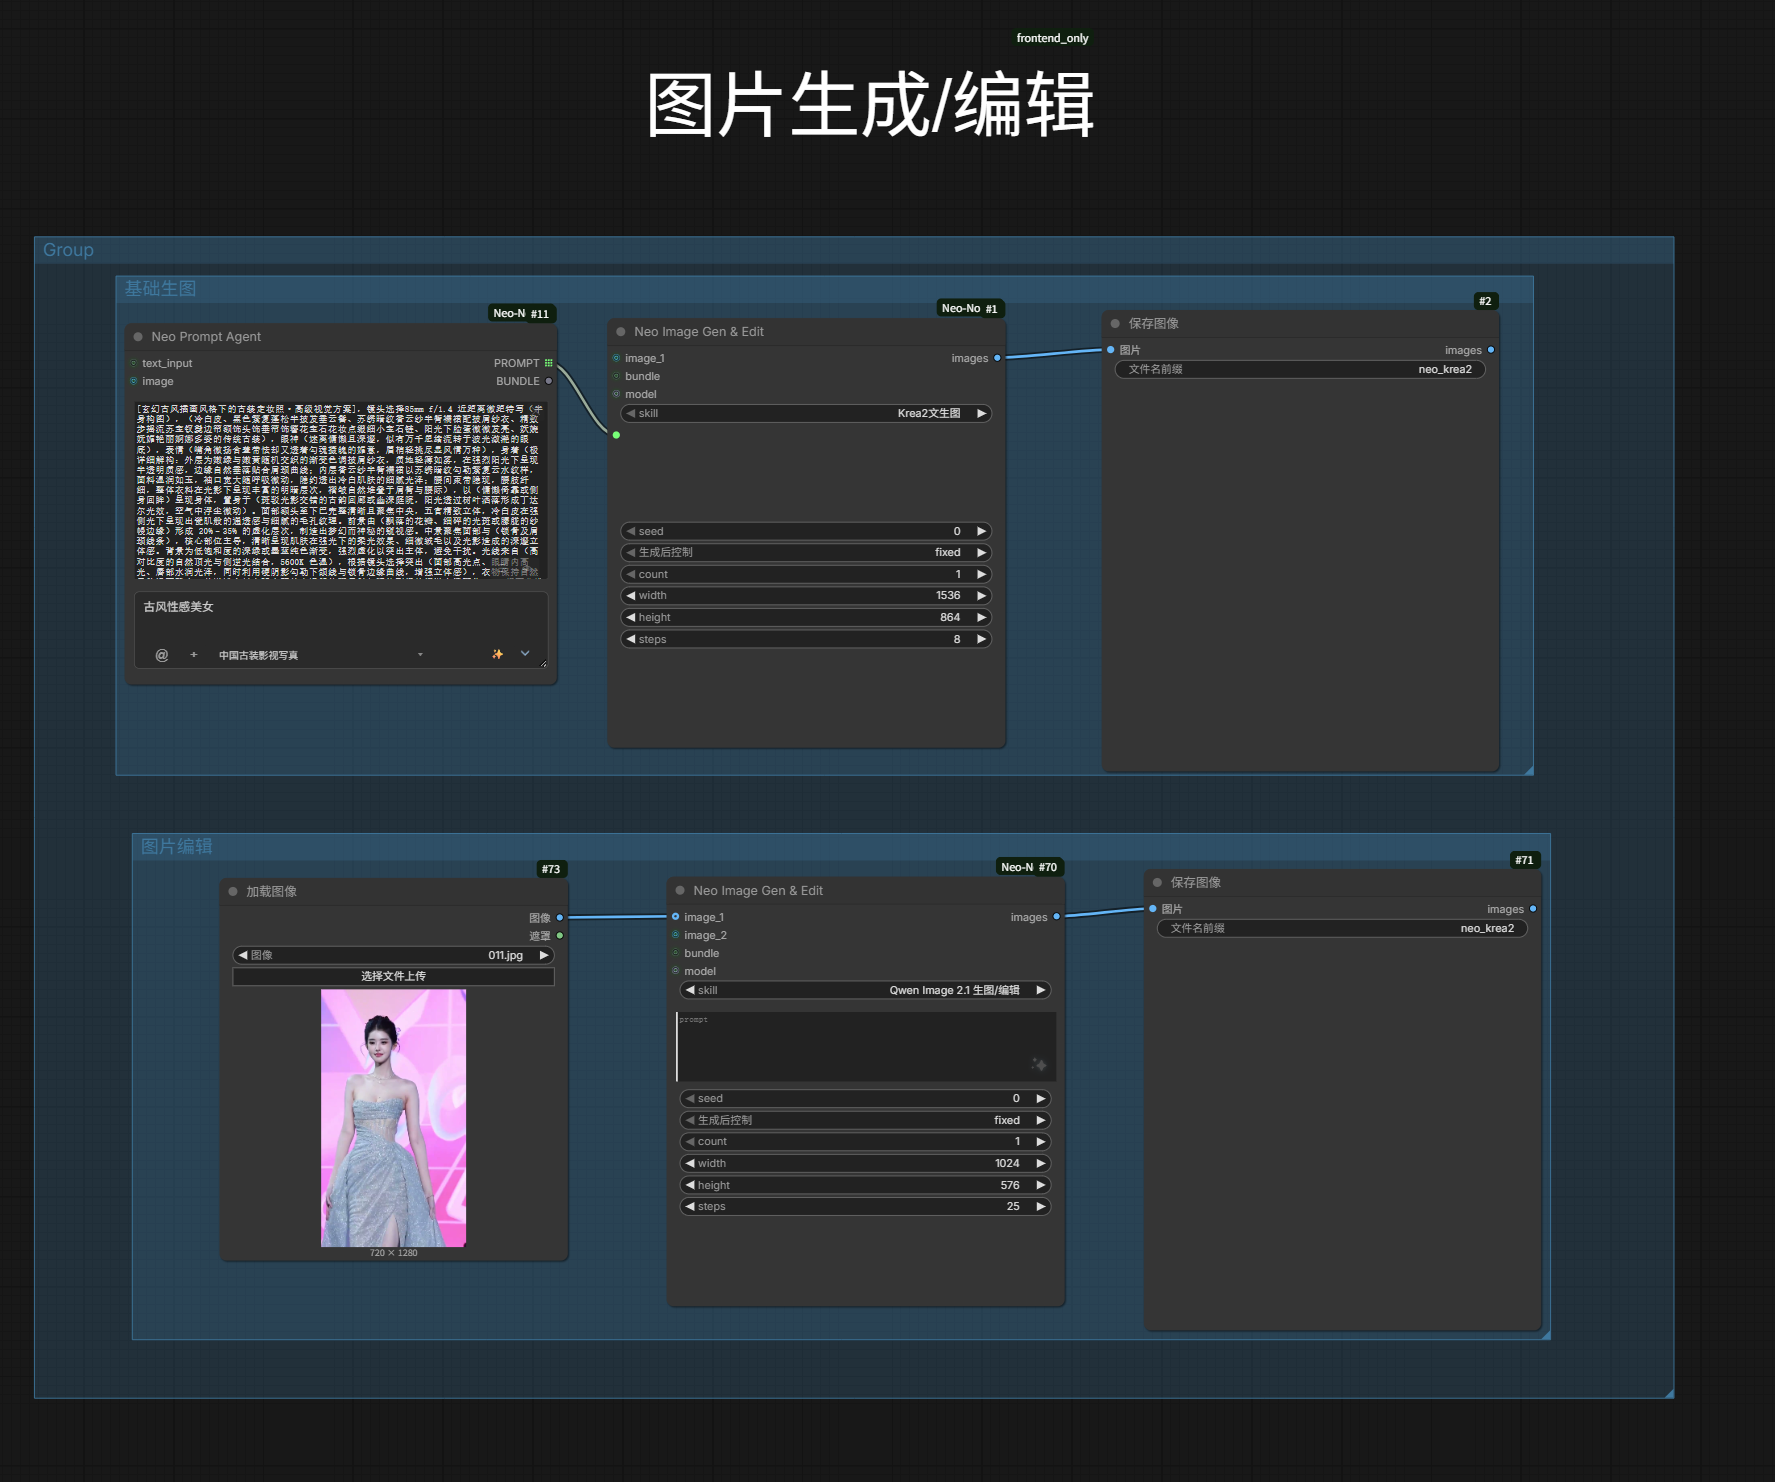Click the 文件名前缀 field in save node #2
The image size is (1775, 1482).
[x=1300, y=369]
